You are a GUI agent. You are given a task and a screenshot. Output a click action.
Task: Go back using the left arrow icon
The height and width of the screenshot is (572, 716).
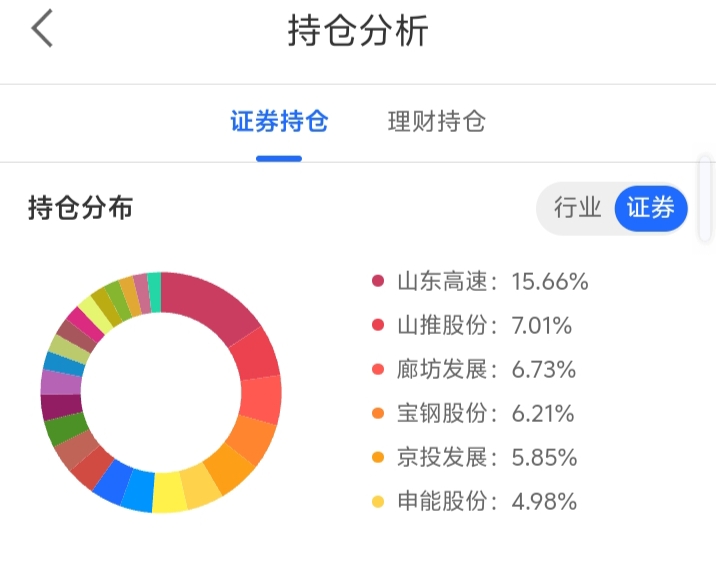click(42, 28)
